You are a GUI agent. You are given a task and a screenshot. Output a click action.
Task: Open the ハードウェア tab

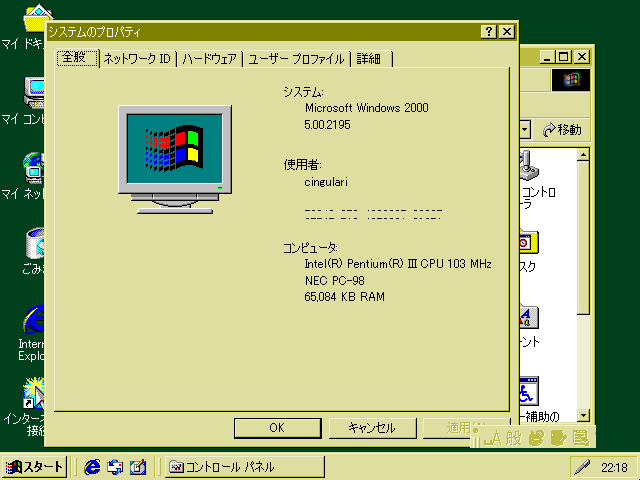click(x=209, y=59)
